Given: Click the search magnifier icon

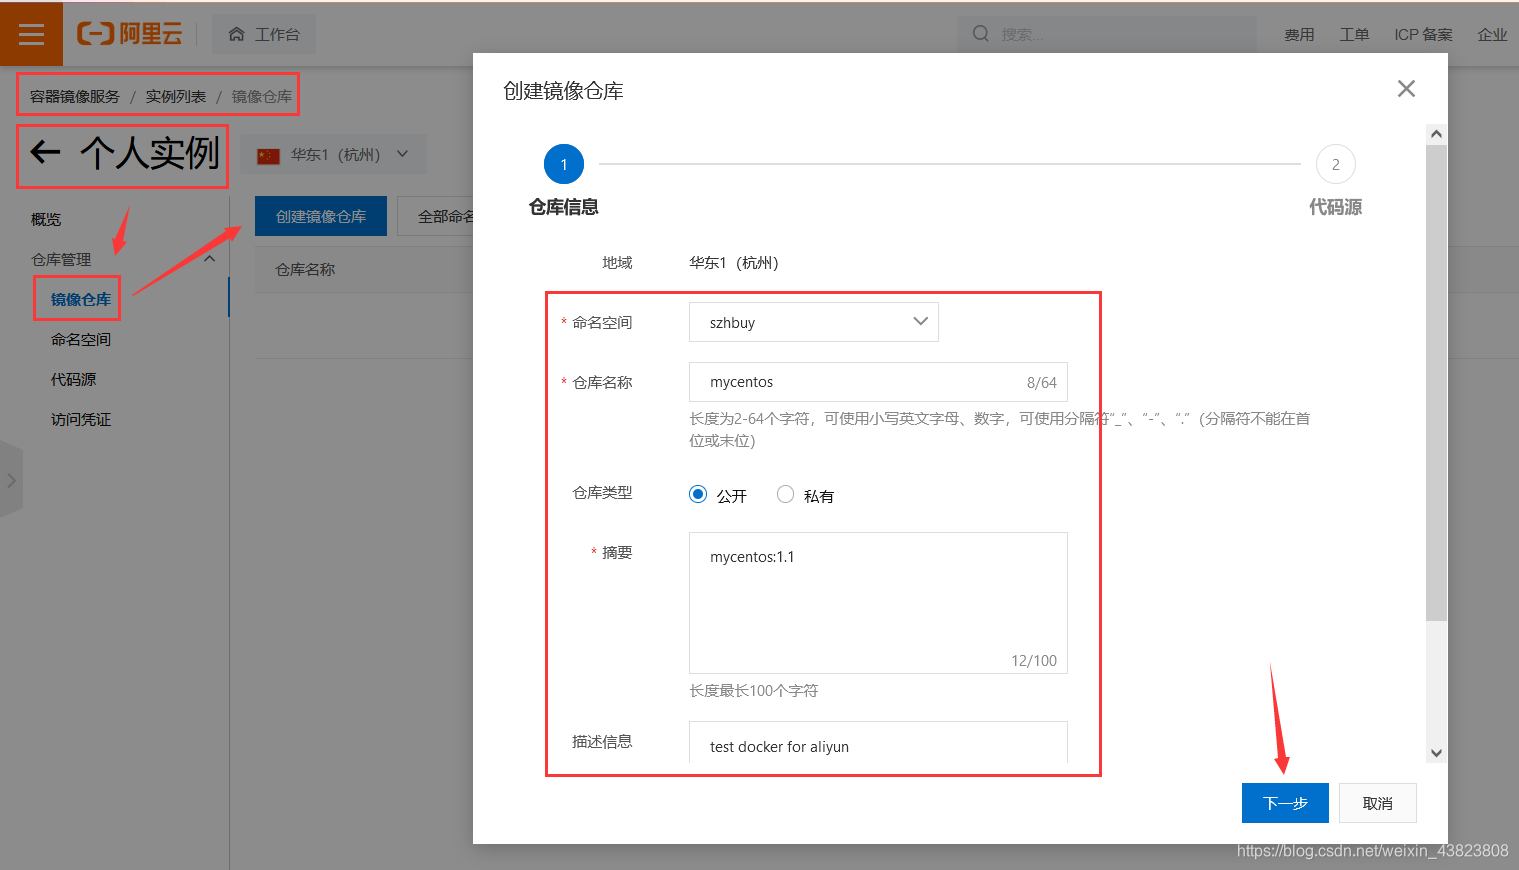Looking at the screenshot, I should click(x=981, y=34).
